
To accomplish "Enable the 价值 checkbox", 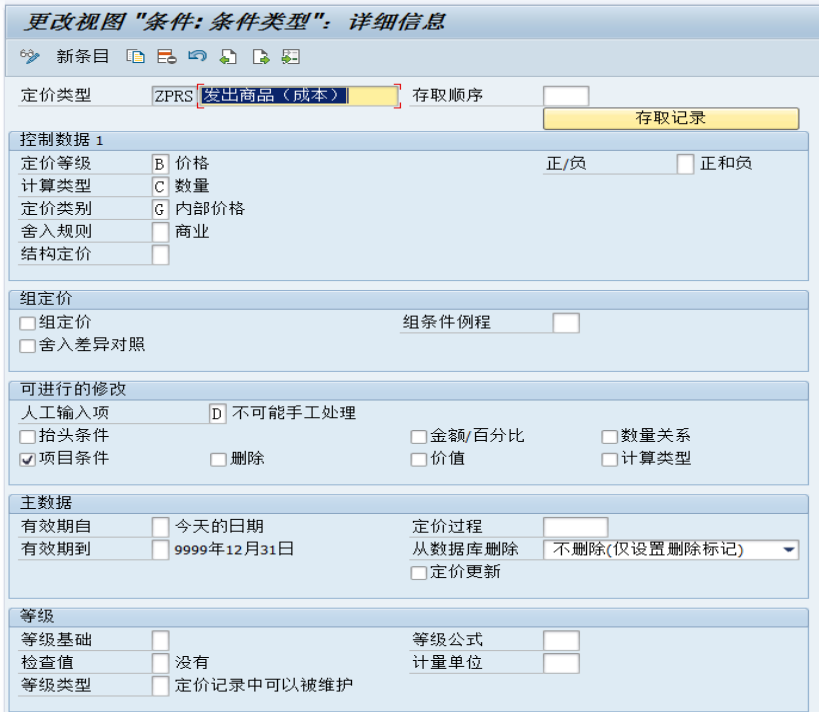I will (x=418, y=459).
